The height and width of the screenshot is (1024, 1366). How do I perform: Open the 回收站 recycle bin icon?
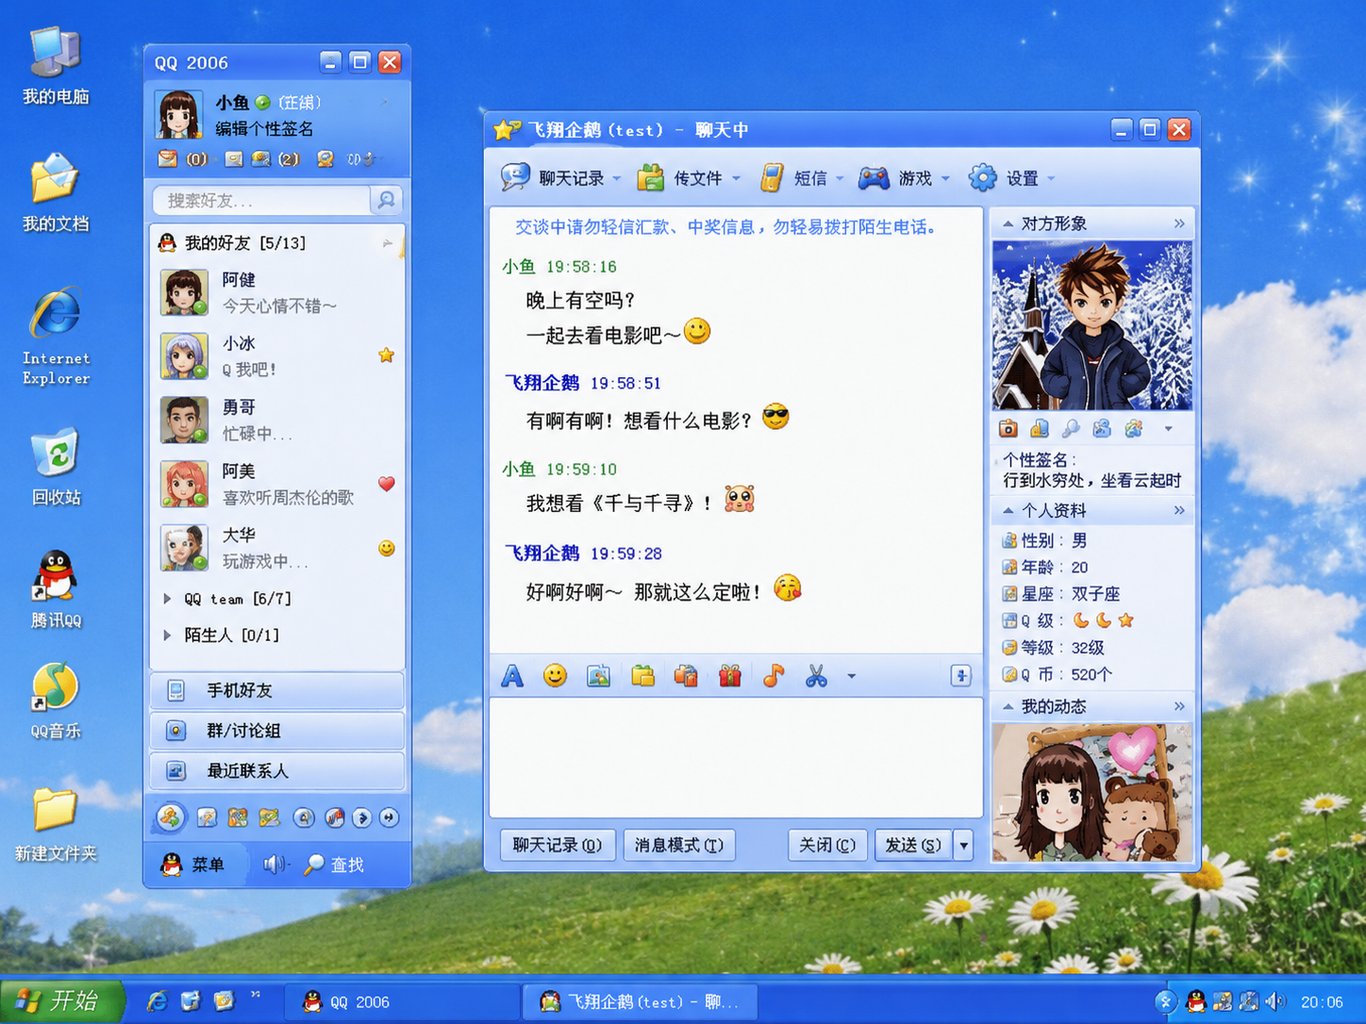[56, 468]
